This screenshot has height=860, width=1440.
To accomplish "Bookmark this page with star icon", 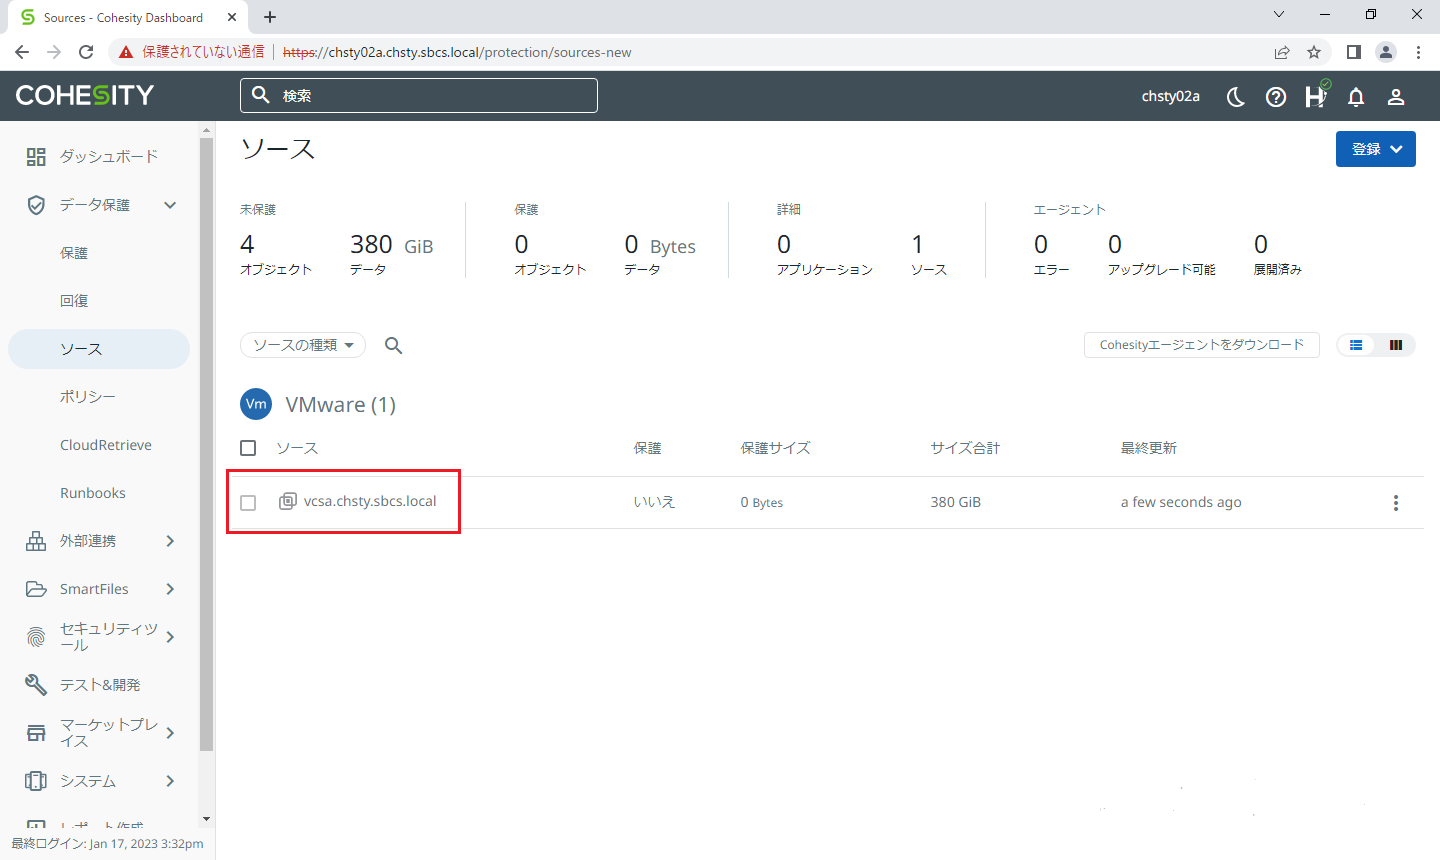I will pyautogui.click(x=1314, y=52).
